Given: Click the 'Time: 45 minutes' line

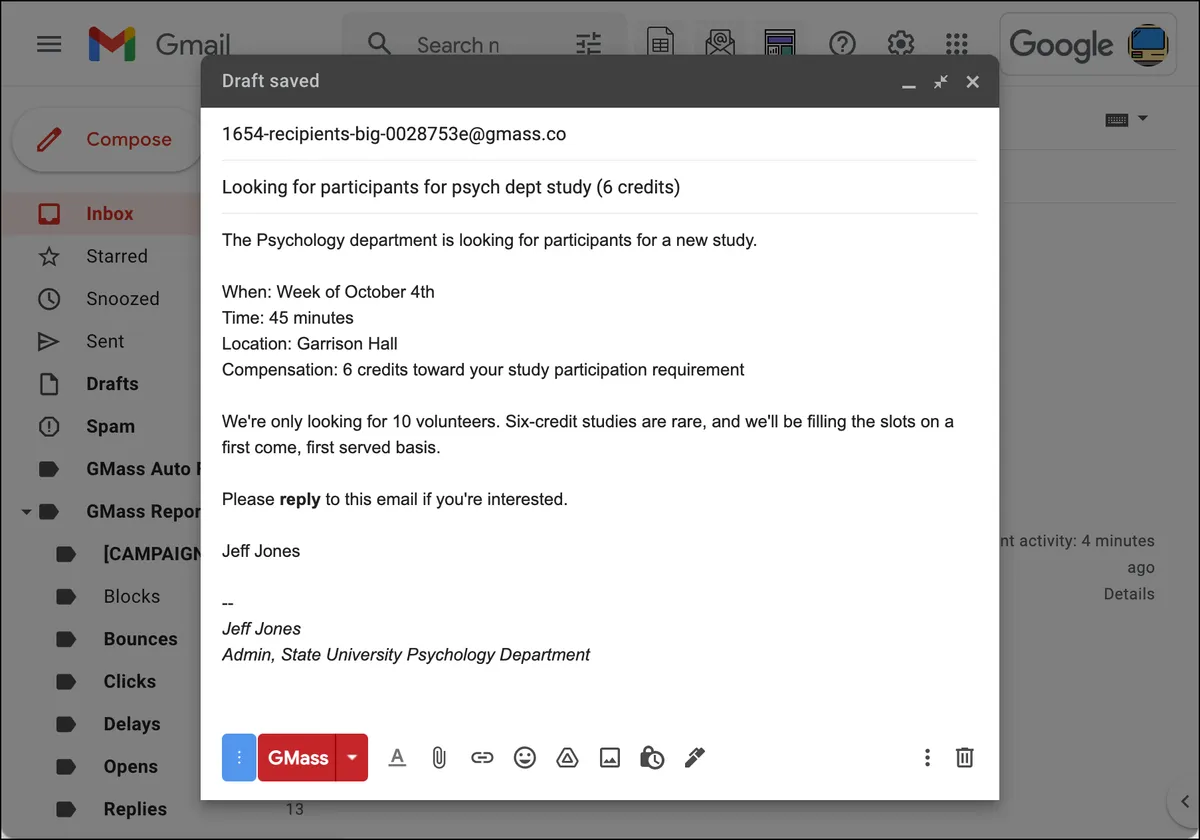Looking at the screenshot, I should click(288, 318).
